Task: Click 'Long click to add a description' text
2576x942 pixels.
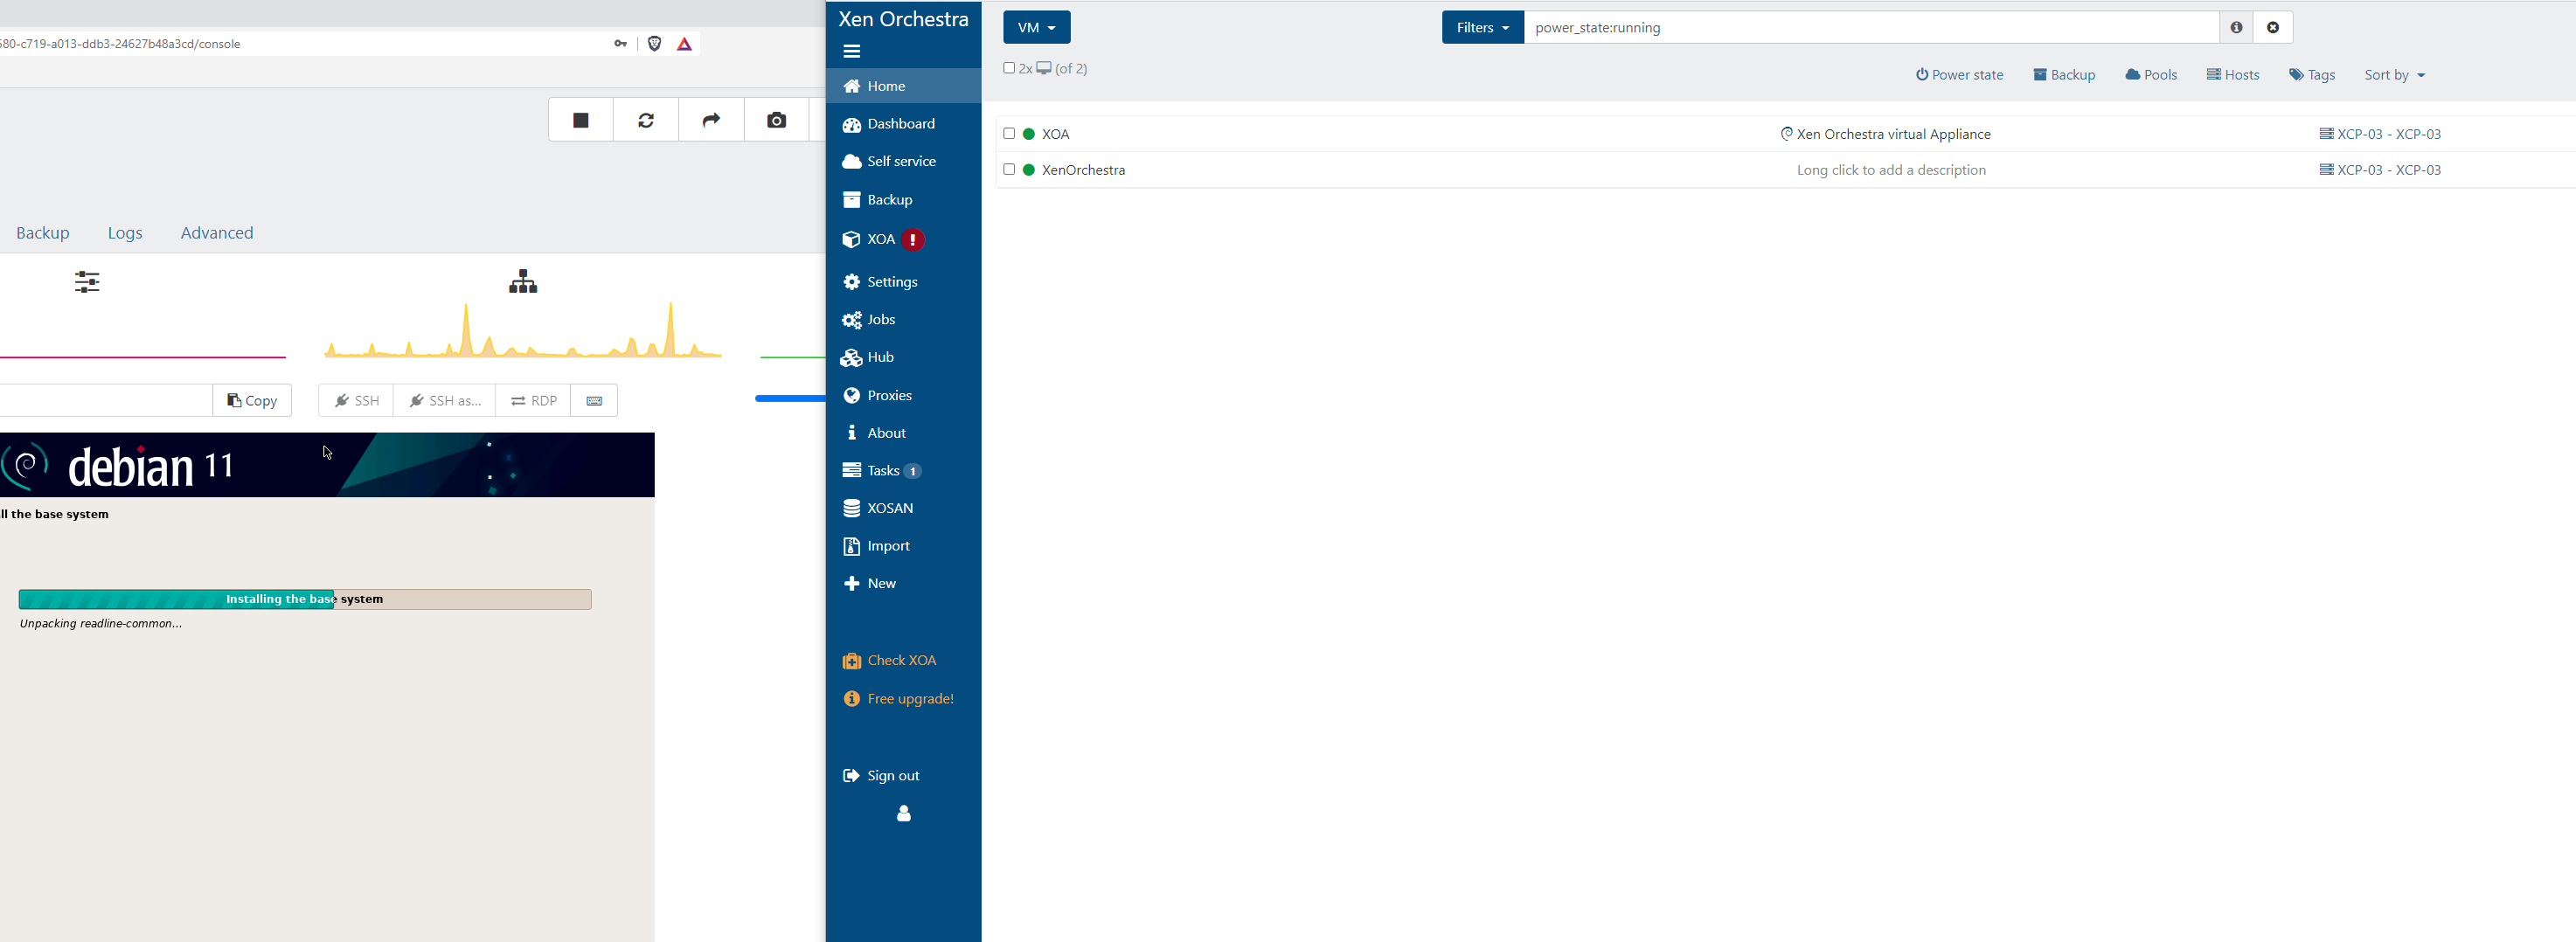Action: [x=1891, y=170]
